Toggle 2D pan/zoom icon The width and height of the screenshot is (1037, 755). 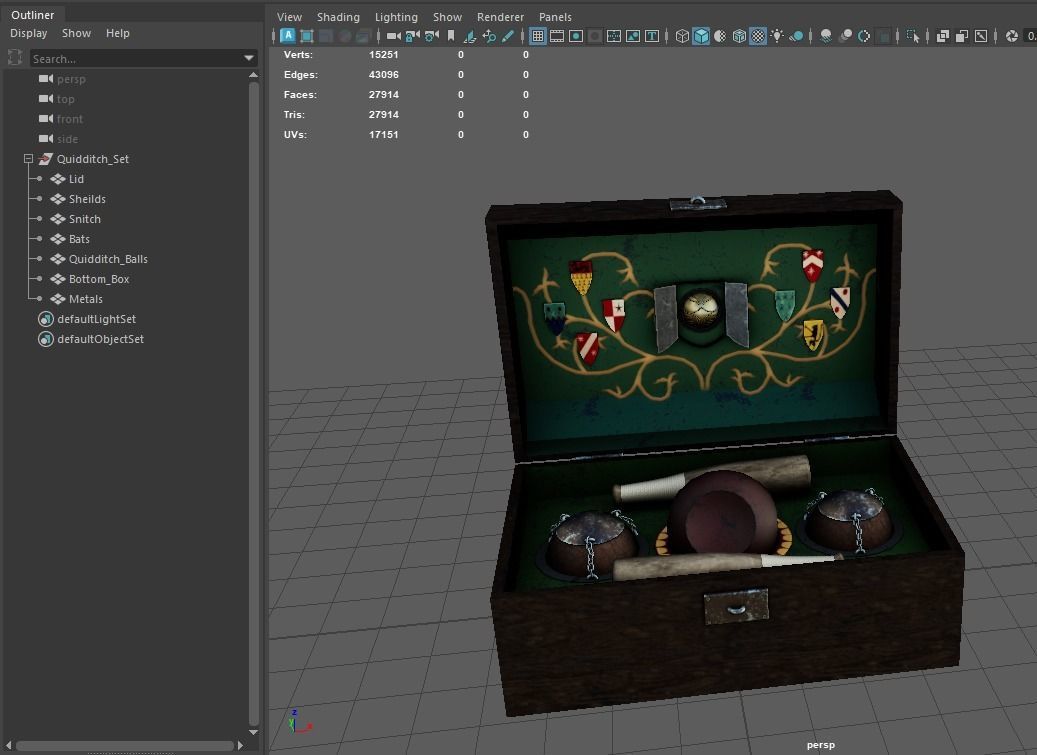point(489,36)
